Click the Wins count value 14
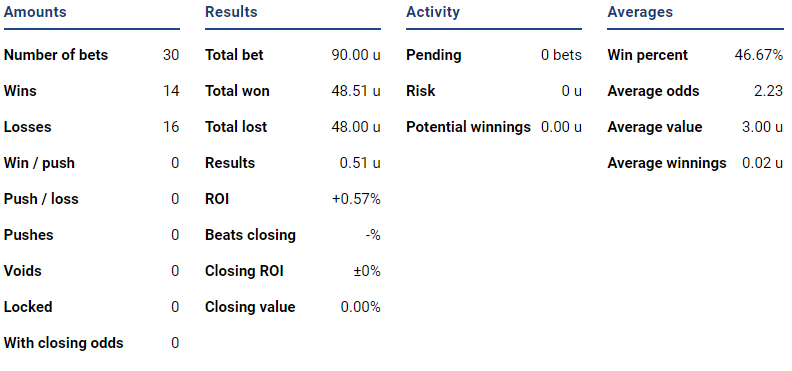The width and height of the screenshot is (792, 371). point(171,91)
